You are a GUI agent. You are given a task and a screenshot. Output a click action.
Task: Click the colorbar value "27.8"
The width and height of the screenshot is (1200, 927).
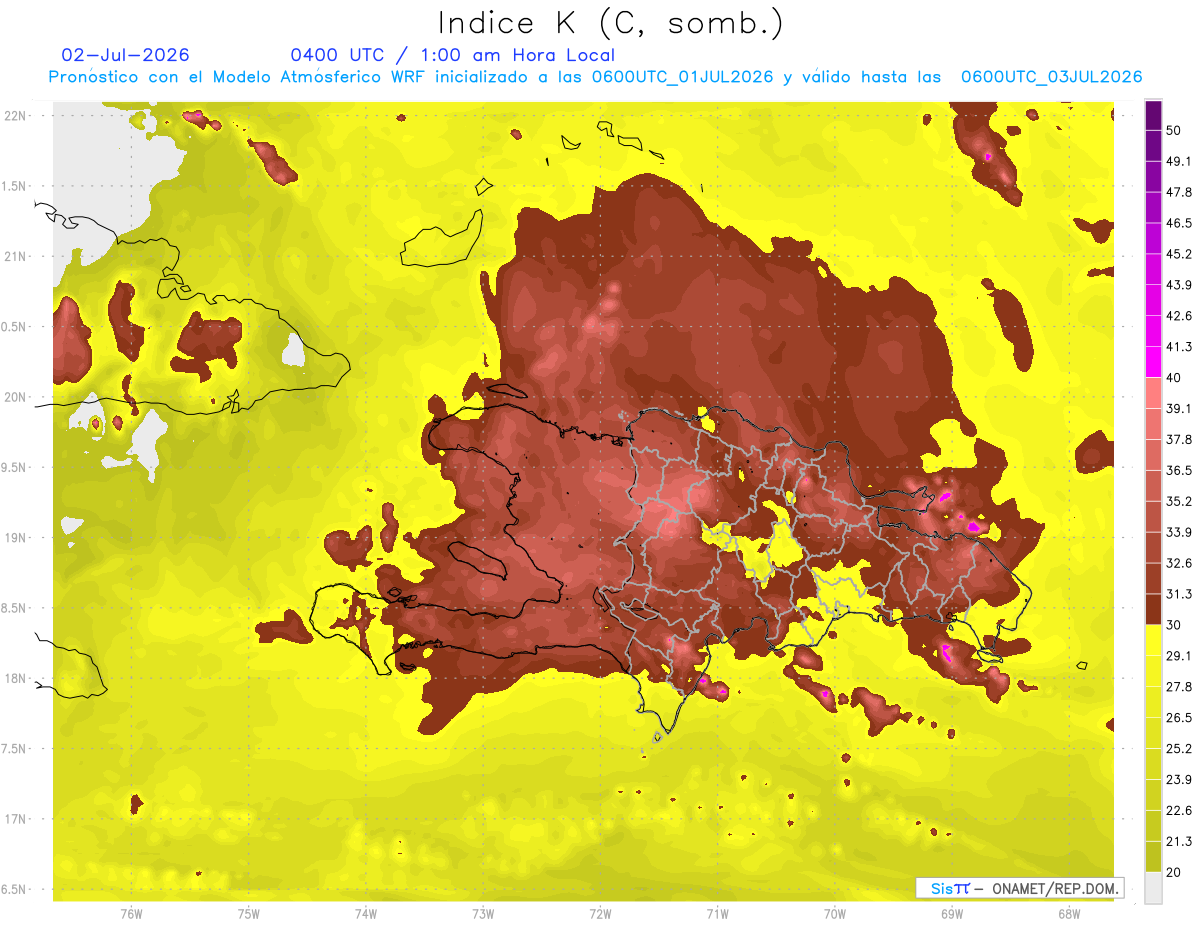pos(1179,687)
